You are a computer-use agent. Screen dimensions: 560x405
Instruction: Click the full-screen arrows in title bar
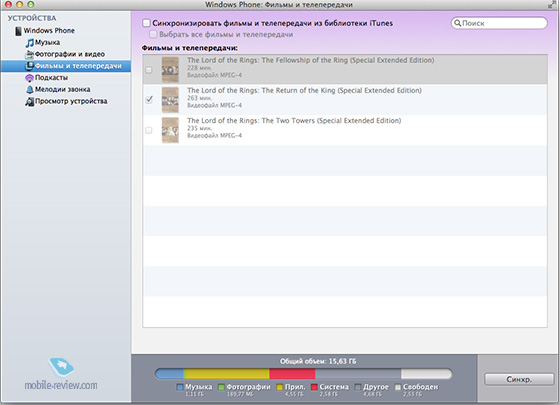click(x=553, y=4)
